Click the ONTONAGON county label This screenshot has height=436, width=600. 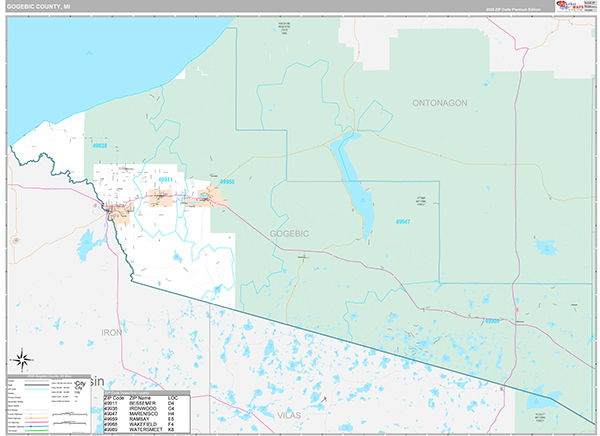coord(440,103)
